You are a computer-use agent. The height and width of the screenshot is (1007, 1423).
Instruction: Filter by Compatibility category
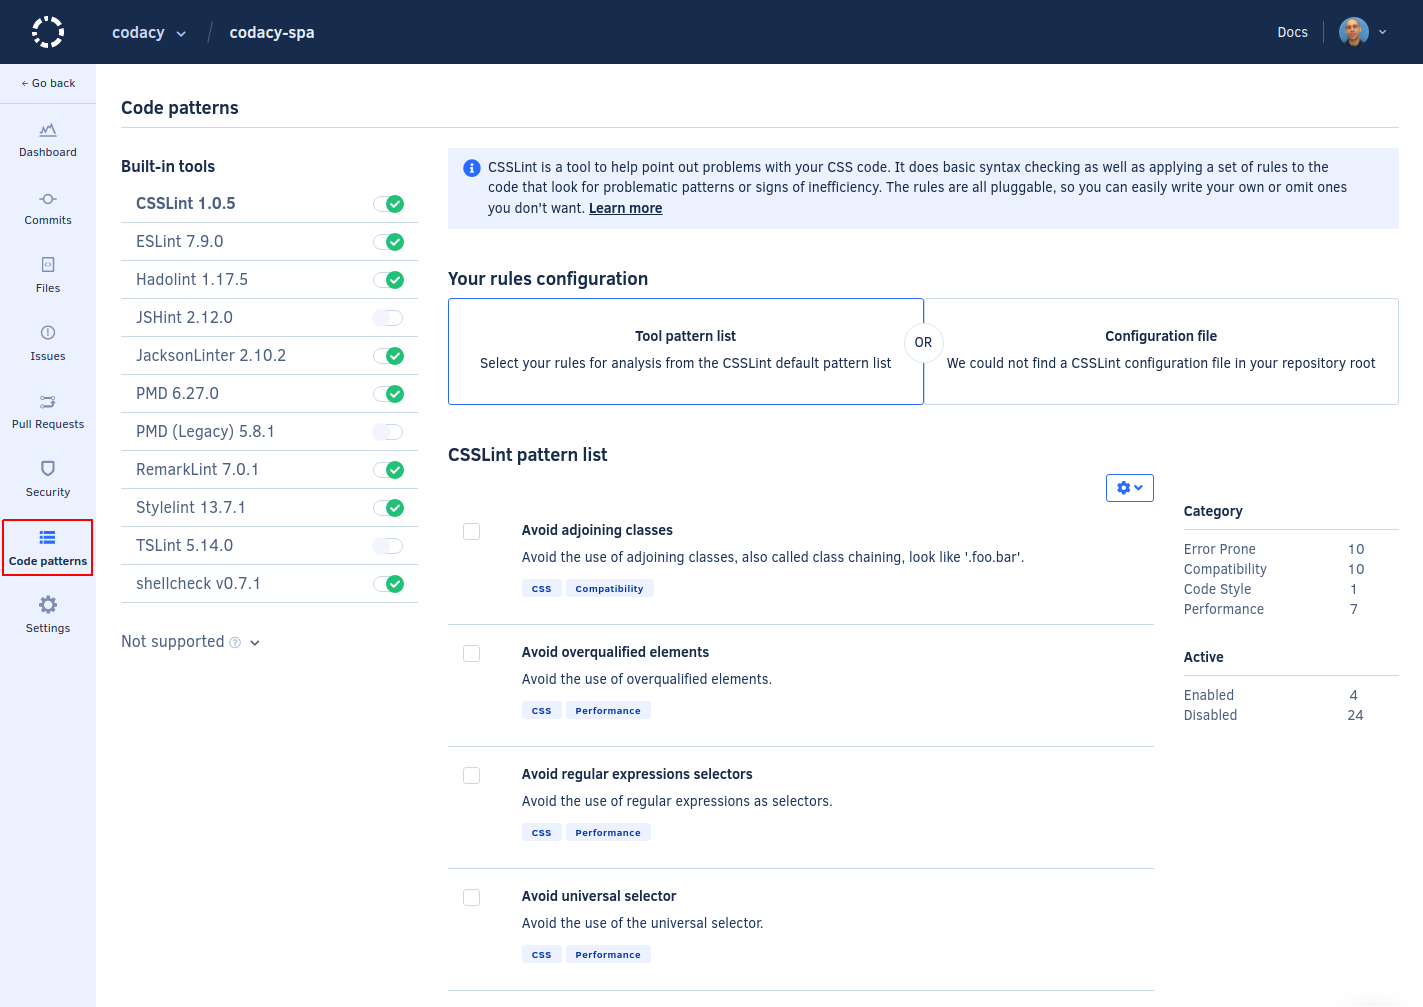click(1225, 569)
